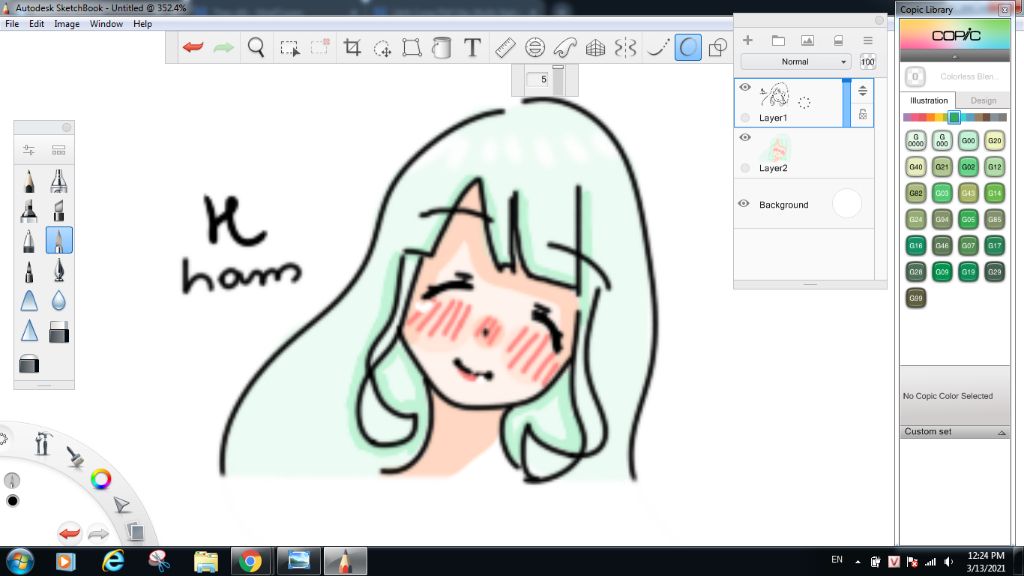Pick the Fountain ink pen brush

[x=58, y=270]
